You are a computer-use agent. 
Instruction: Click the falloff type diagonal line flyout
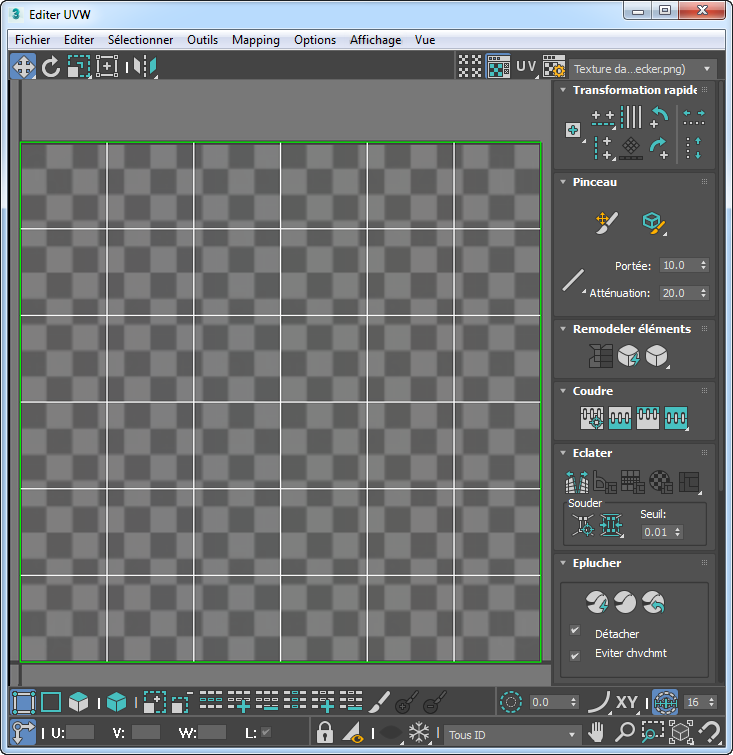(x=574, y=280)
